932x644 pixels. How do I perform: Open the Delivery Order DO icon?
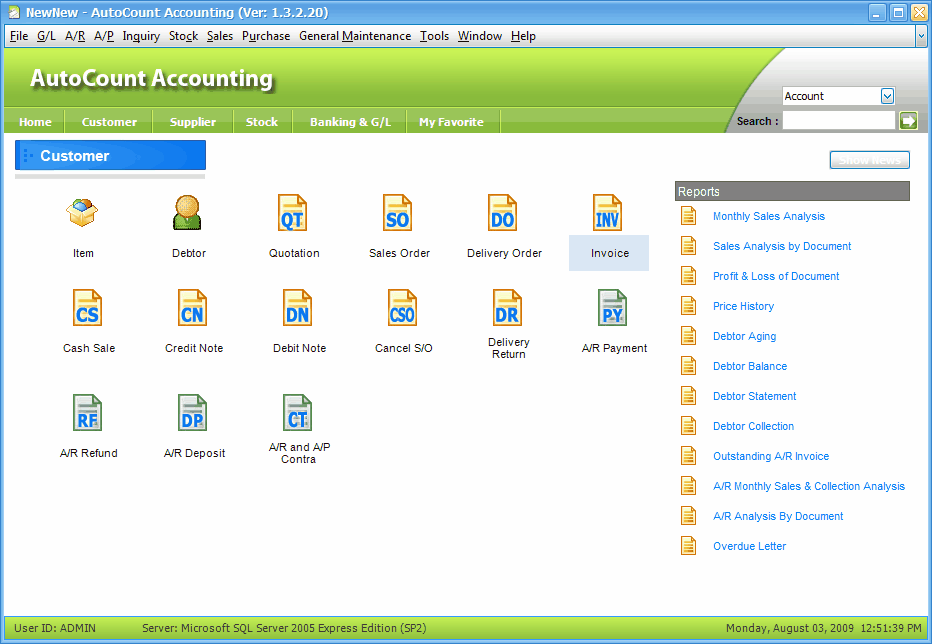[x=503, y=213]
